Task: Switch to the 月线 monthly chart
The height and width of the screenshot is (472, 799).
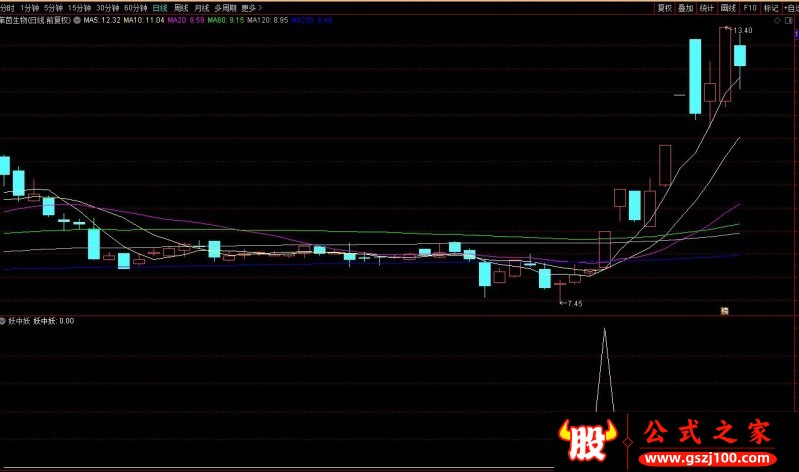Action: 202,8
